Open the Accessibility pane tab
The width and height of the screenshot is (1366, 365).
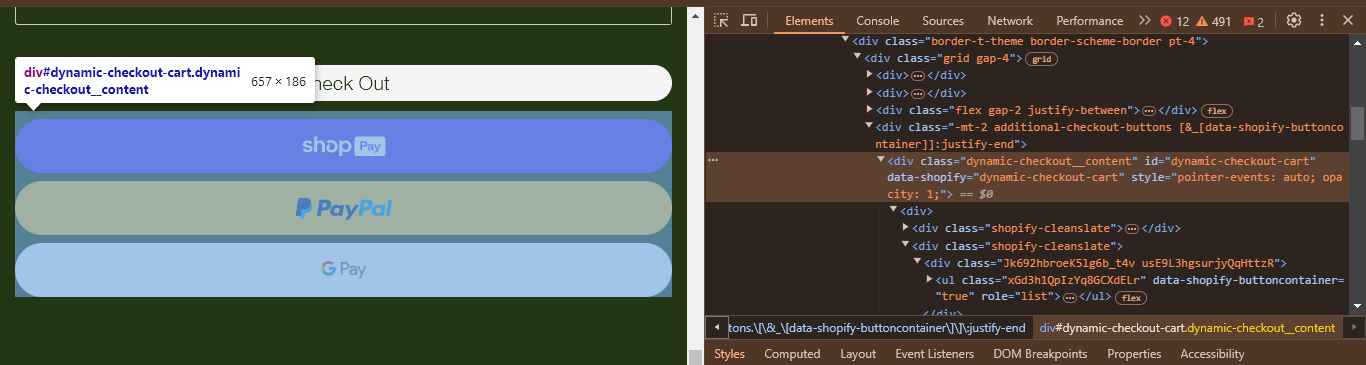[1212, 354]
